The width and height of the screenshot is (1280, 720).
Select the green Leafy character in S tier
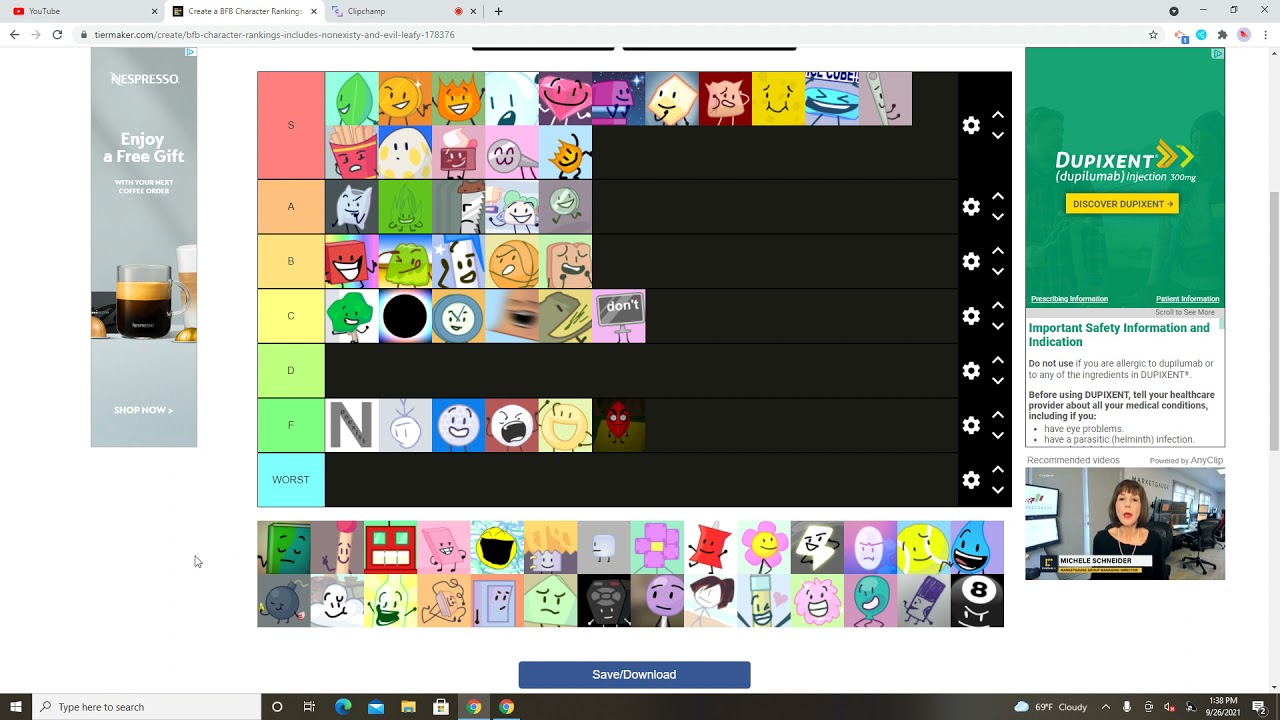(352, 98)
